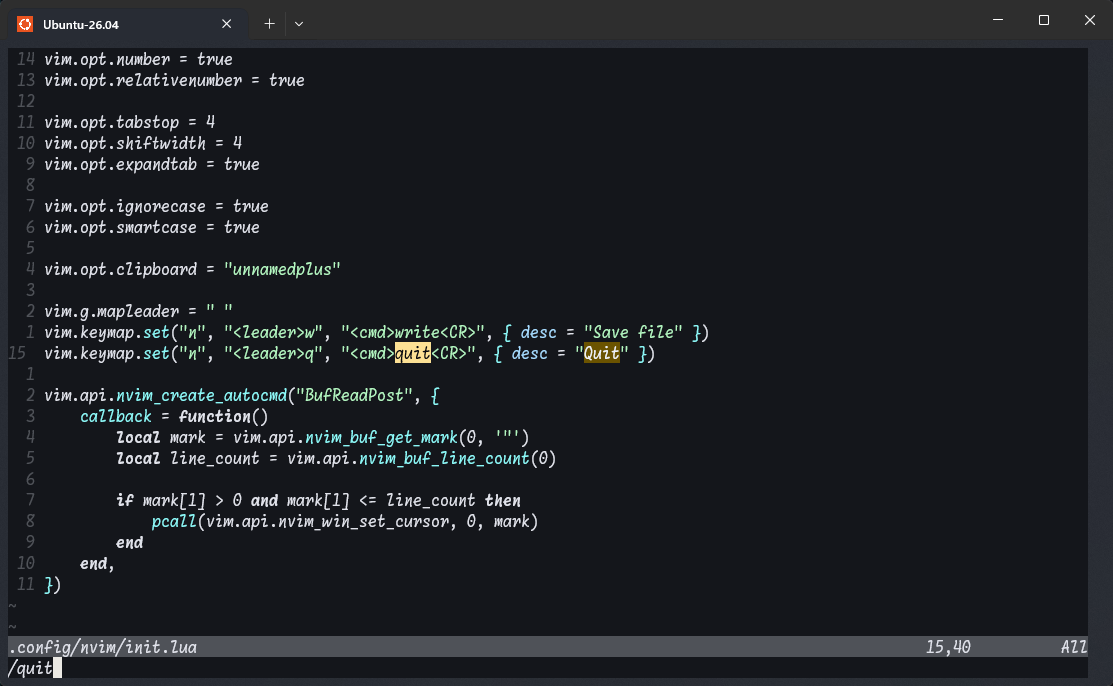The image size is (1113, 686).
Task: Click the highlighted 'quit' search match
Action: point(412,353)
